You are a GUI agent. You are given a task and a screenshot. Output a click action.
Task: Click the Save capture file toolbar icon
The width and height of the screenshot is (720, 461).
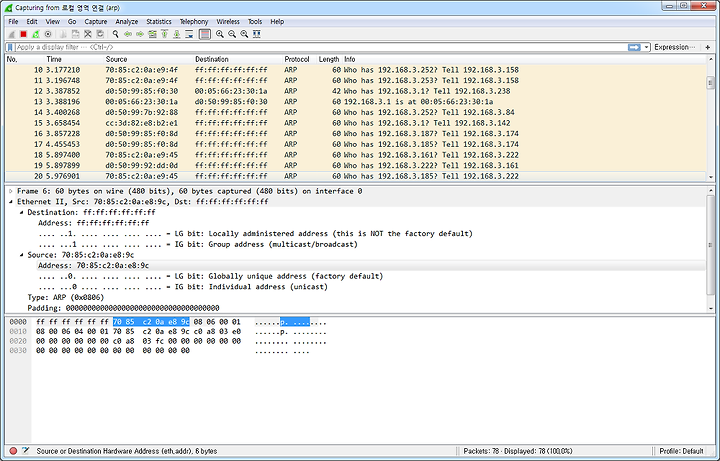[75, 34]
